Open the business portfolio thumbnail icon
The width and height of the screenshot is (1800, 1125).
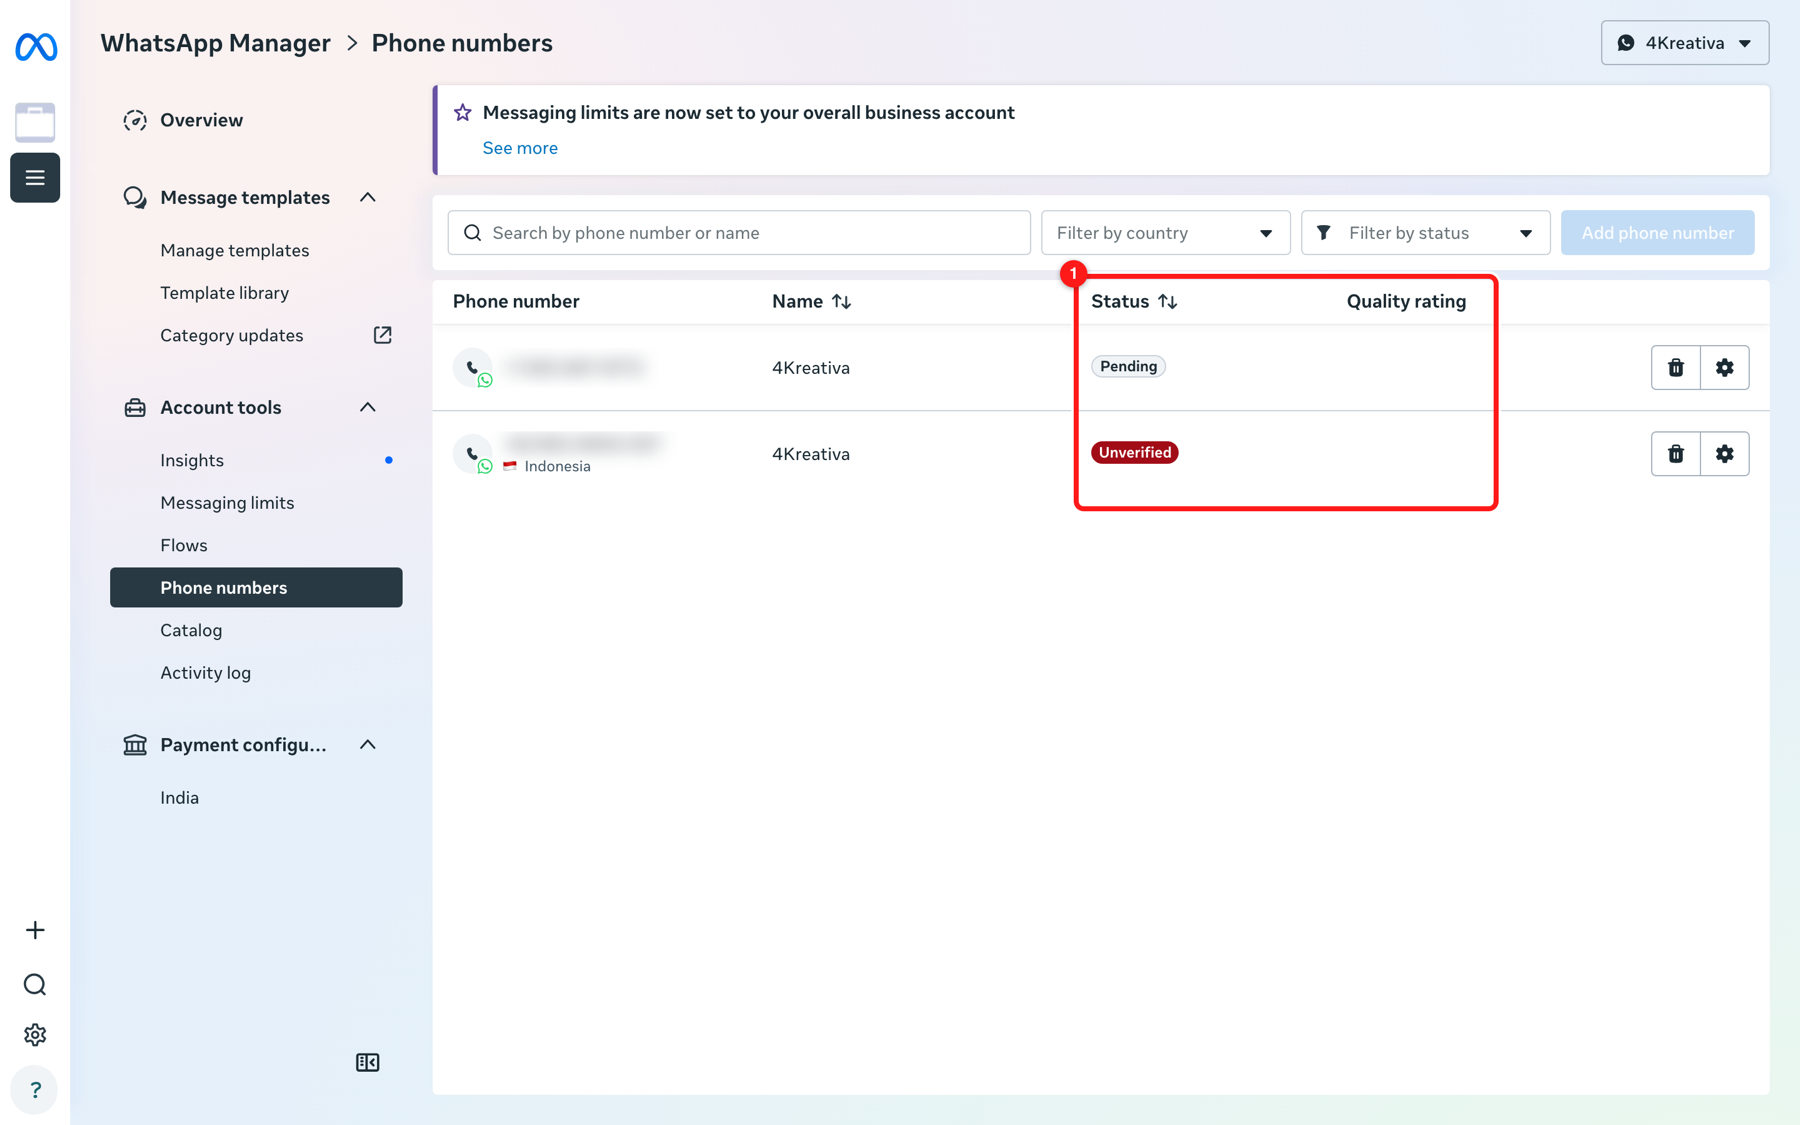pos(35,122)
